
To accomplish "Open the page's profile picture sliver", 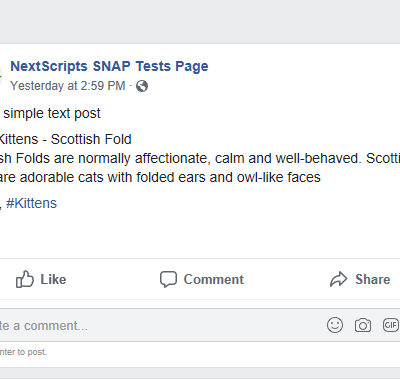I will click(1, 76).
